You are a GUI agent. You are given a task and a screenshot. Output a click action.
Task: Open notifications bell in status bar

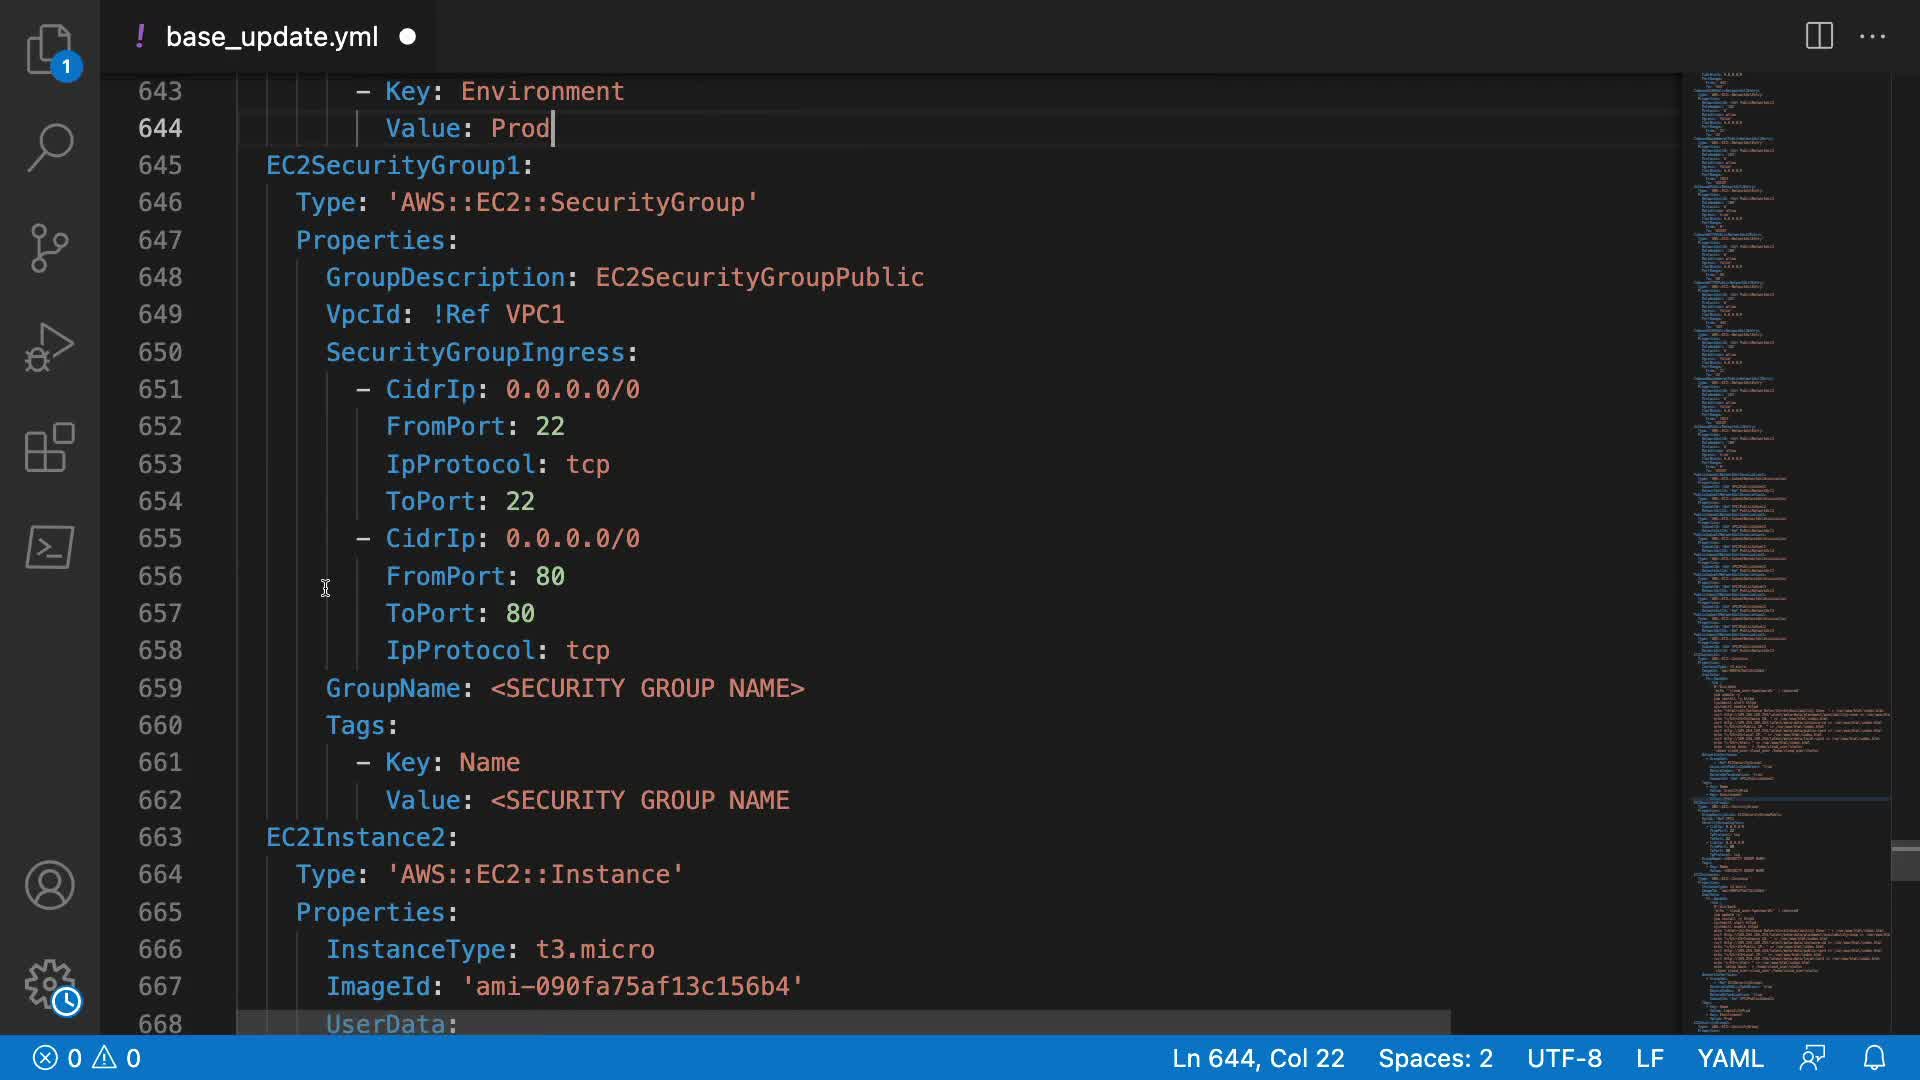click(1874, 1058)
